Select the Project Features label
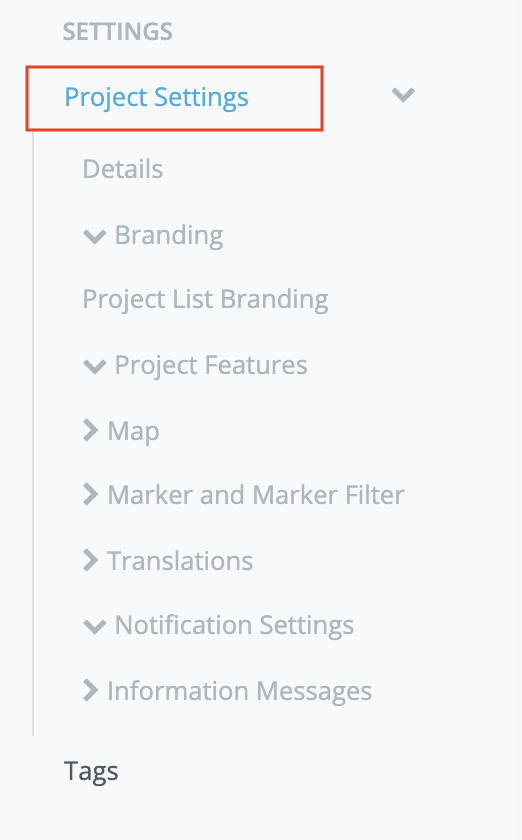Screen dimensions: 522x840 pos(211,366)
